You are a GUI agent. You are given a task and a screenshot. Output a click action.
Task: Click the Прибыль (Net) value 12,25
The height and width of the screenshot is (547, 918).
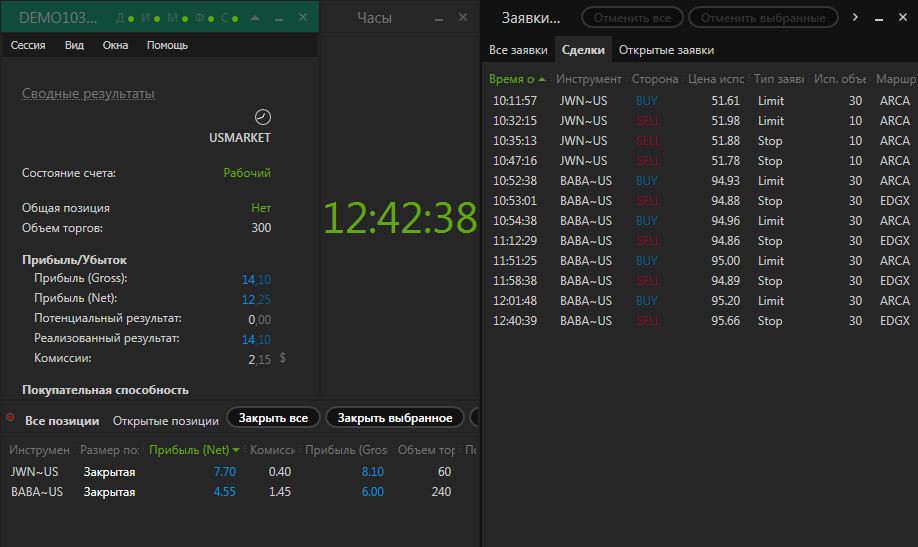tap(256, 299)
